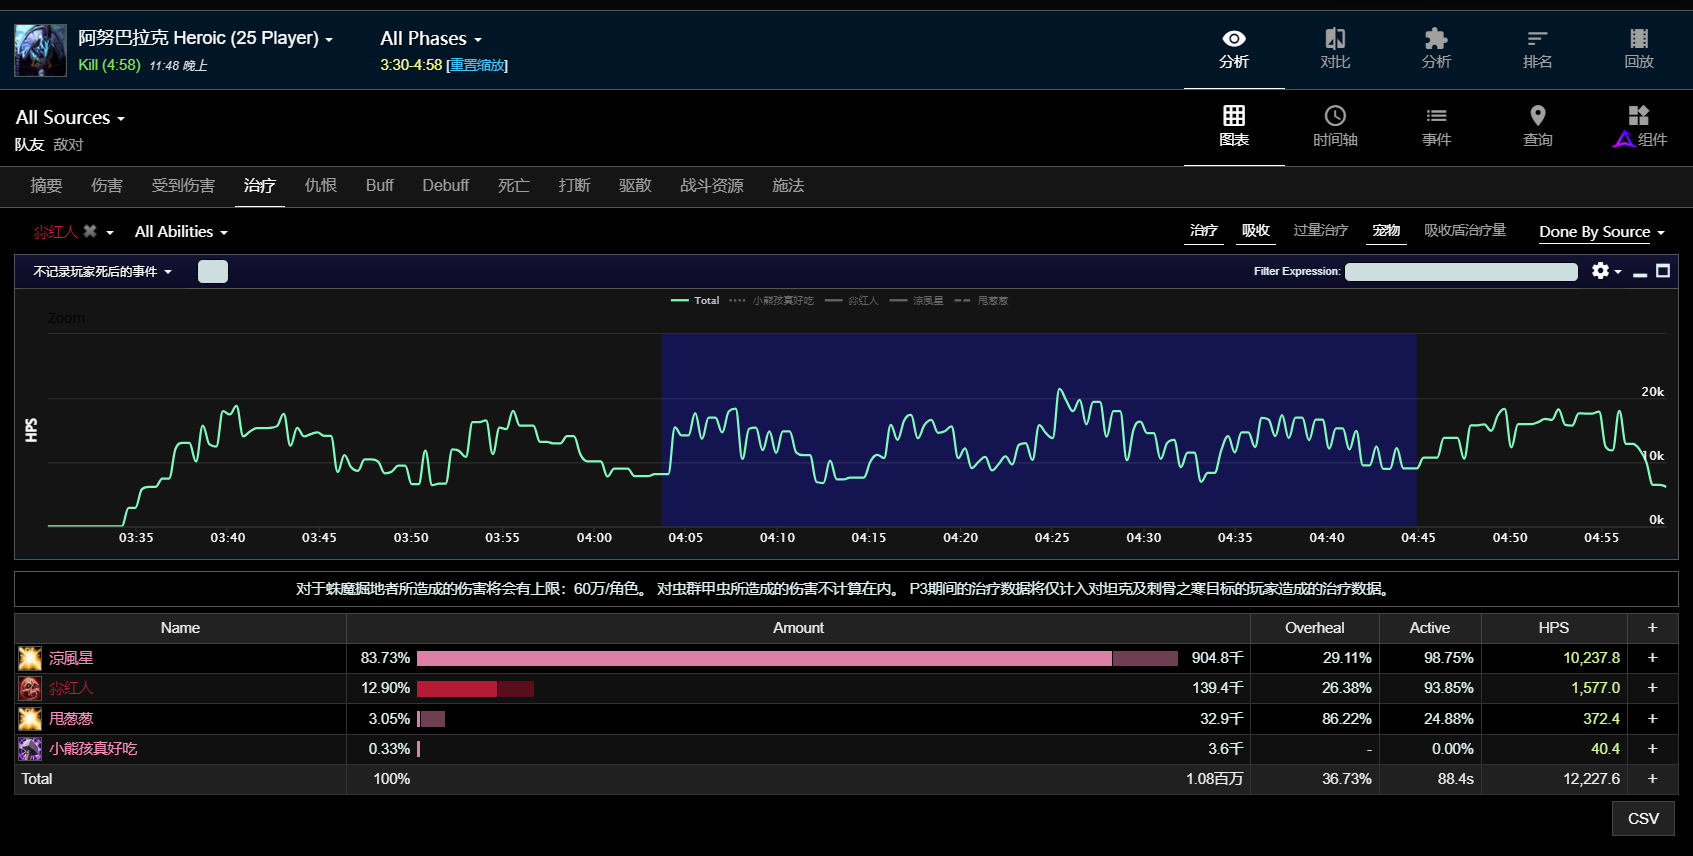Image resolution: width=1693 pixels, height=856 pixels.
Task: Switch to the 时间轴 timeline view
Action: 1335,127
